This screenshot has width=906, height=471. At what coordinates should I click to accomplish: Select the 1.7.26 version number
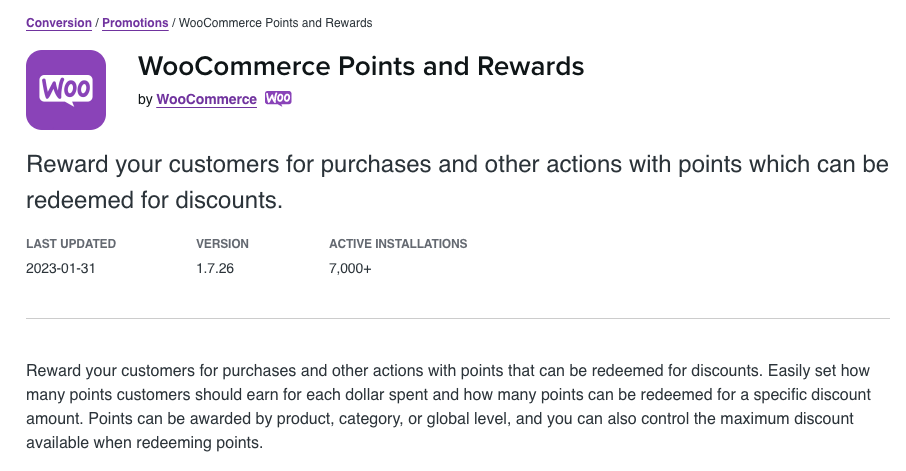coord(215,268)
